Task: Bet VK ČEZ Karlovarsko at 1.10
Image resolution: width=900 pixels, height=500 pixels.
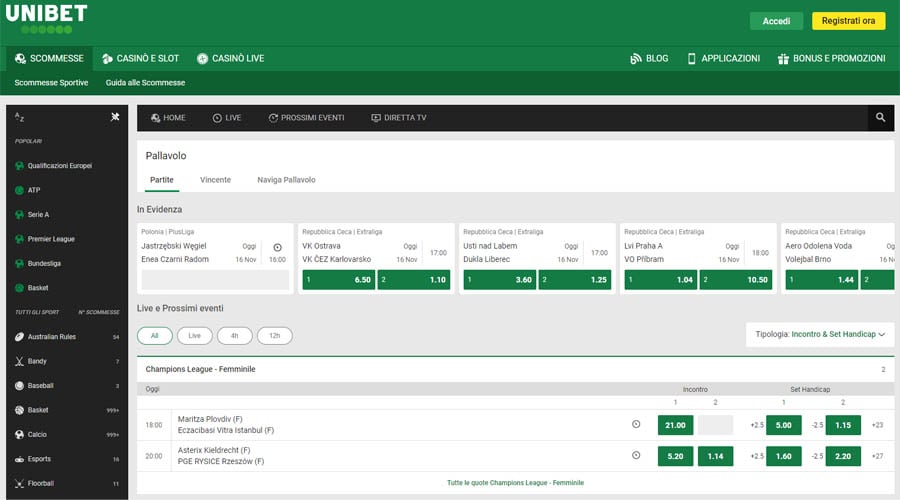Action: click(414, 280)
